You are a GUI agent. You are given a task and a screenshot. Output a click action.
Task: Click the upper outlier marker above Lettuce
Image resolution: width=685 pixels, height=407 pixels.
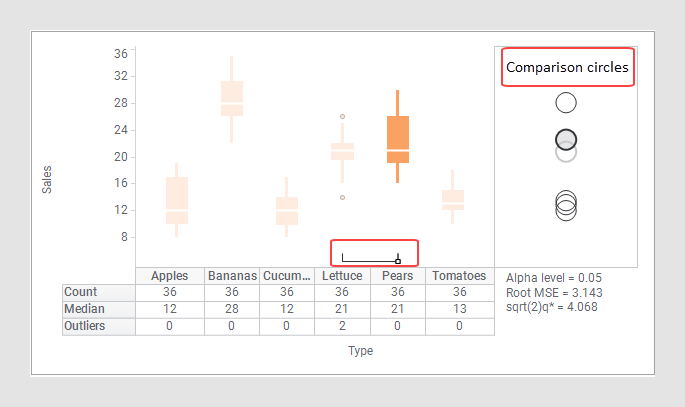(342, 117)
